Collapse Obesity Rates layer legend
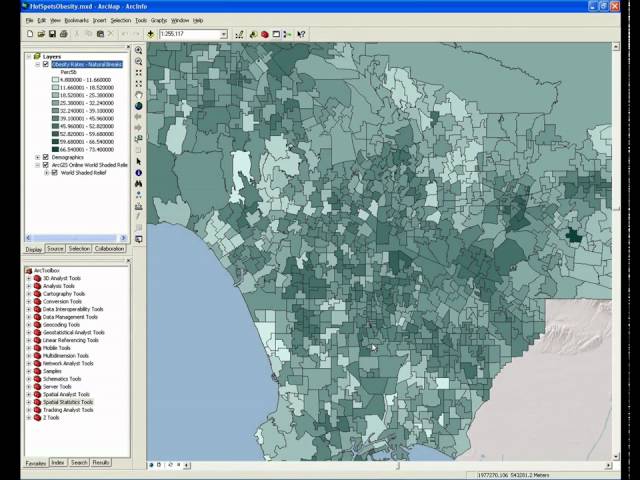Image resolution: width=640 pixels, height=480 pixels. point(37,64)
